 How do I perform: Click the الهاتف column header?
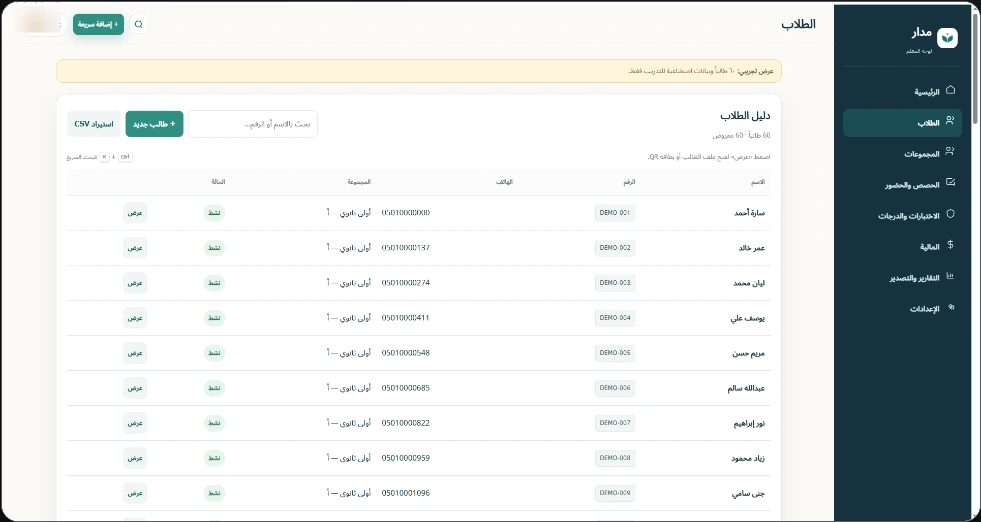coord(506,182)
